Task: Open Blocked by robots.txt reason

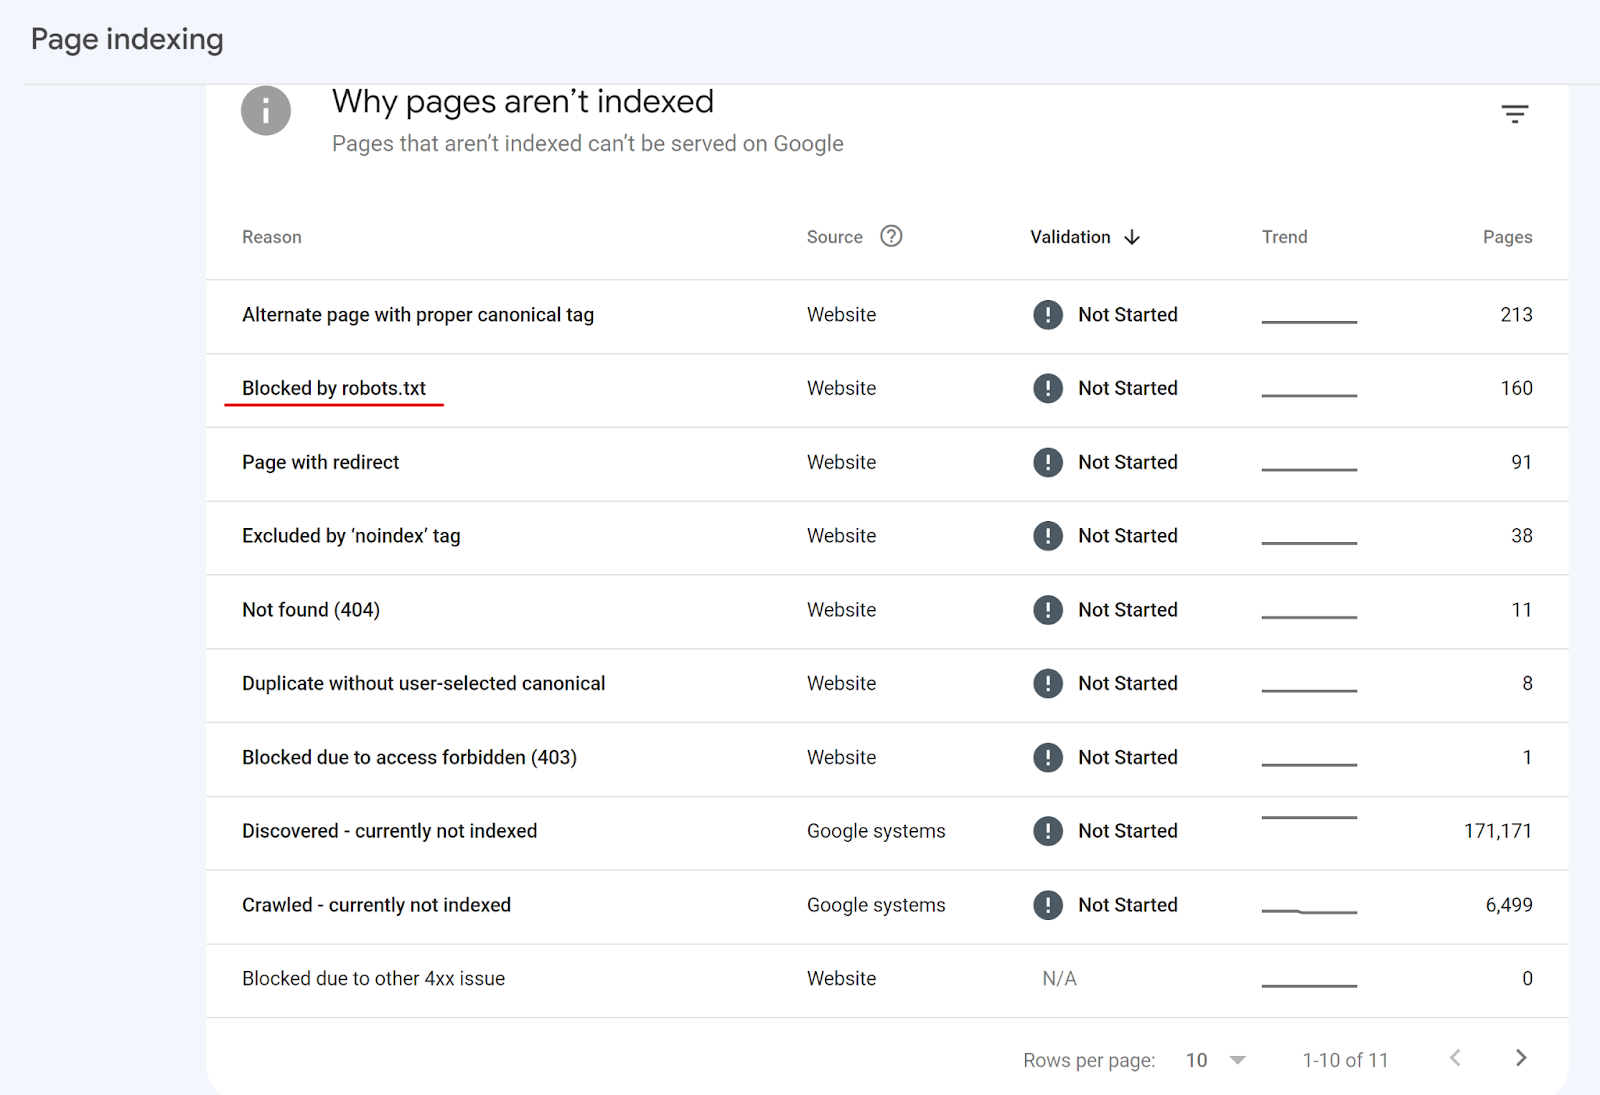Action: tap(334, 388)
